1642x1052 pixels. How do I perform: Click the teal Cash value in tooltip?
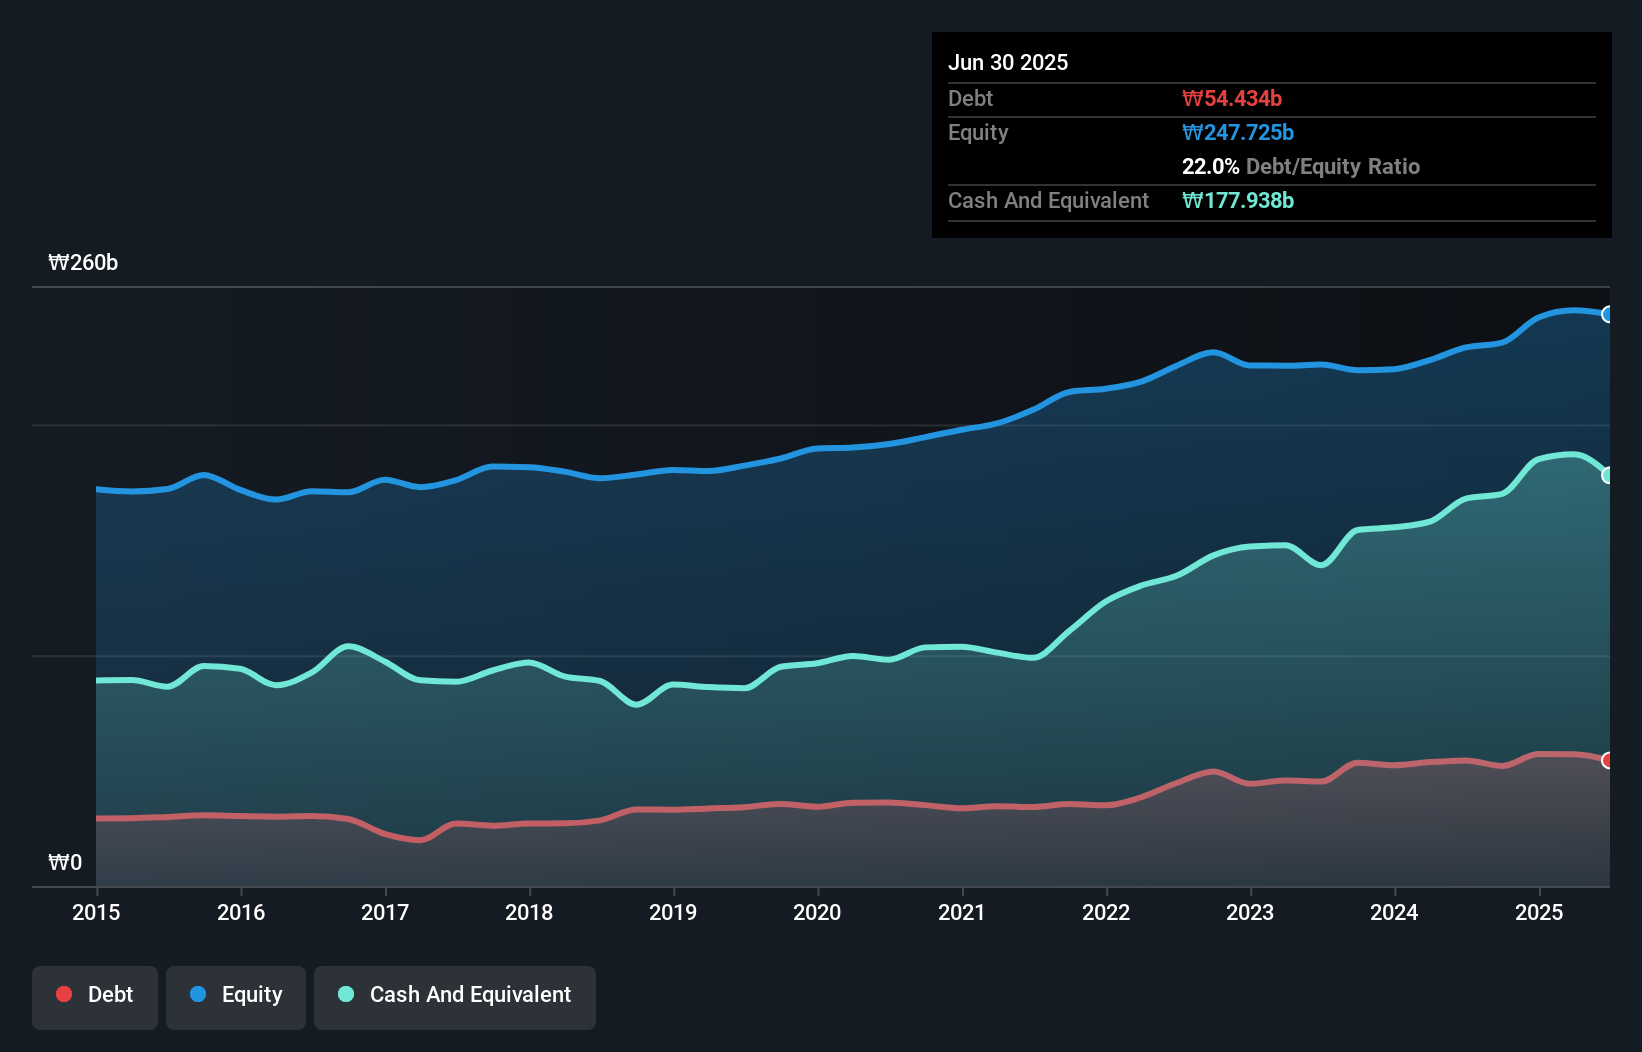click(x=1239, y=200)
